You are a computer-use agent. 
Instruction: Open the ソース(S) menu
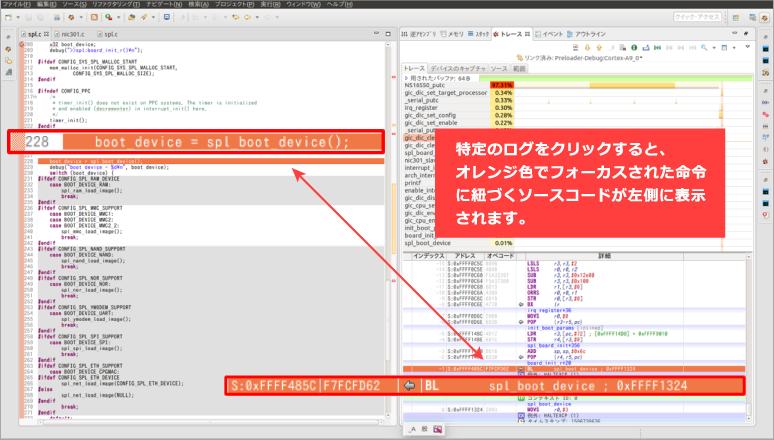tap(75, 4)
